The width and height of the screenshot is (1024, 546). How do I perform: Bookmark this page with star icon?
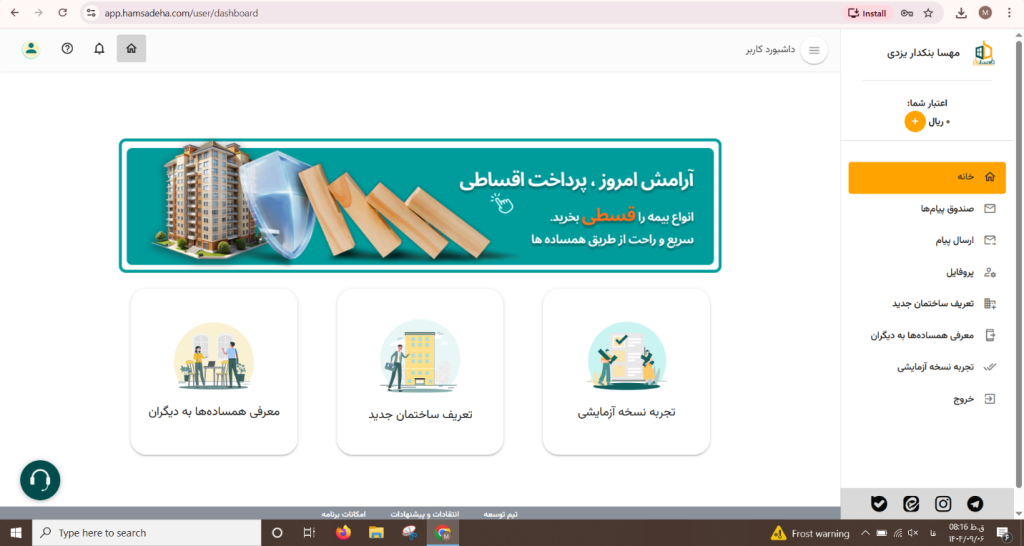point(928,13)
